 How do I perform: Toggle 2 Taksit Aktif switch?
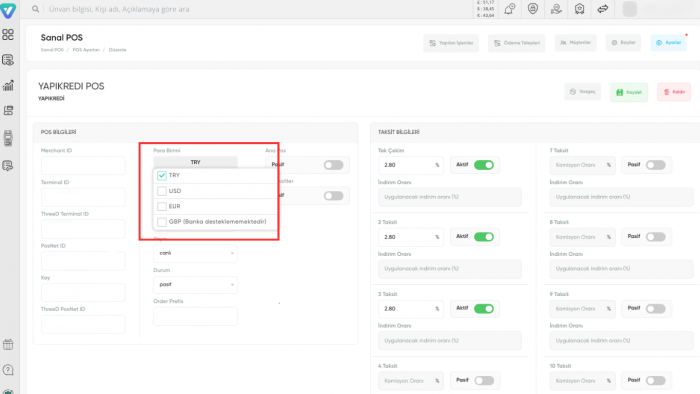(484, 237)
